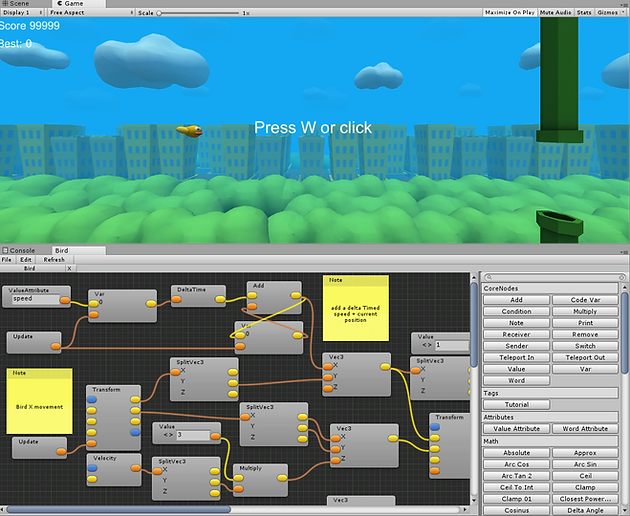The height and width of the screenshot is (516, 630).
Task: Open the Gizmos dropdown arrow
Action: 624,12
